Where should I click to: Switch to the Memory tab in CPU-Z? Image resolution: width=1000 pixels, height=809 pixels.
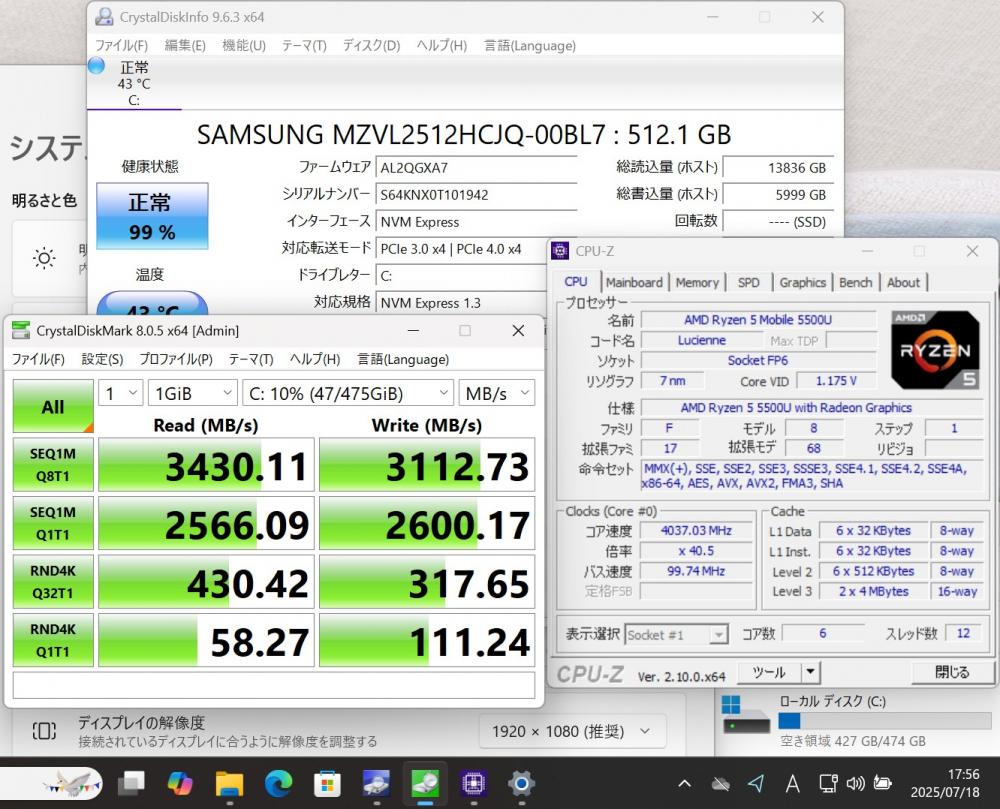coord(697,282)
